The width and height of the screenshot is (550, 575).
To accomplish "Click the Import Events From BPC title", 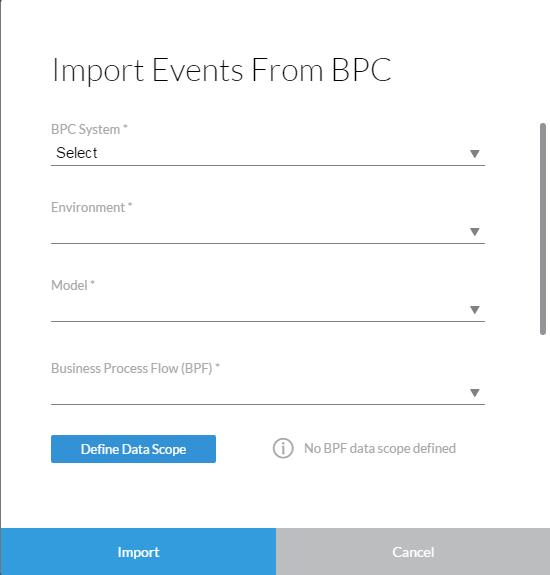I will pos(221,70).
